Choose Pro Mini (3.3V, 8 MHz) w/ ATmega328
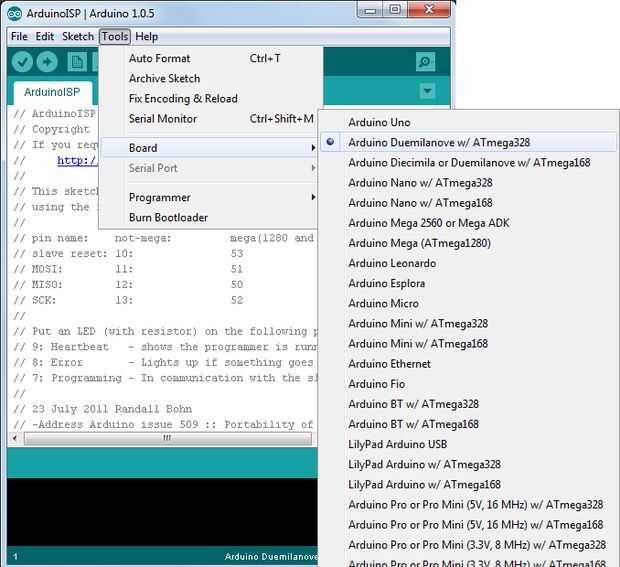The height and width of the screenshot is (567, 620). click(x=469, y=545)
